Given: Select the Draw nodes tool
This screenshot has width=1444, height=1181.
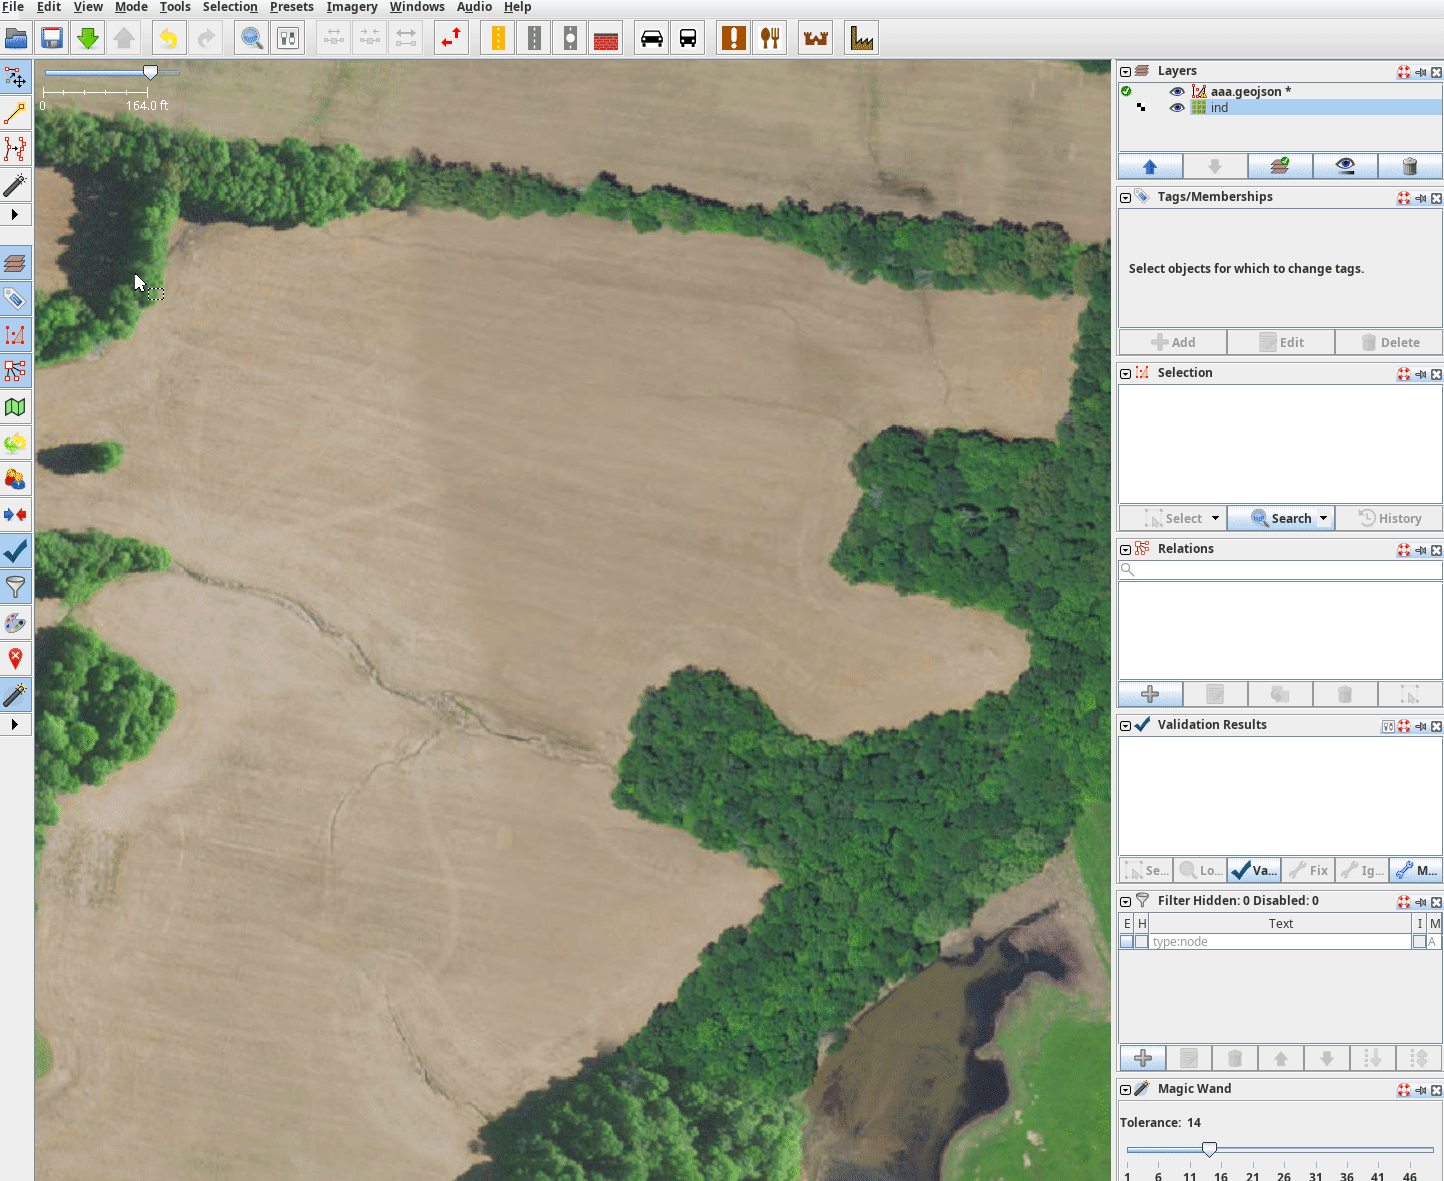Looking at the screenshot, I should [x=15, y=113].
